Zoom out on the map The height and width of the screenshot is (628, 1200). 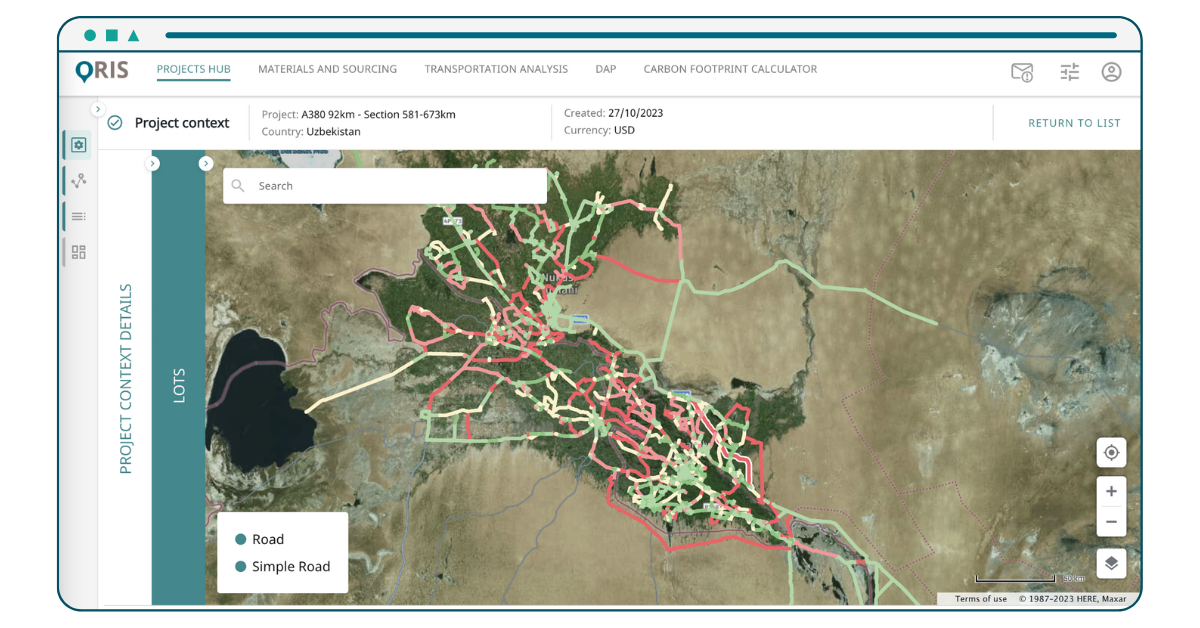(x=1111, y=521)
